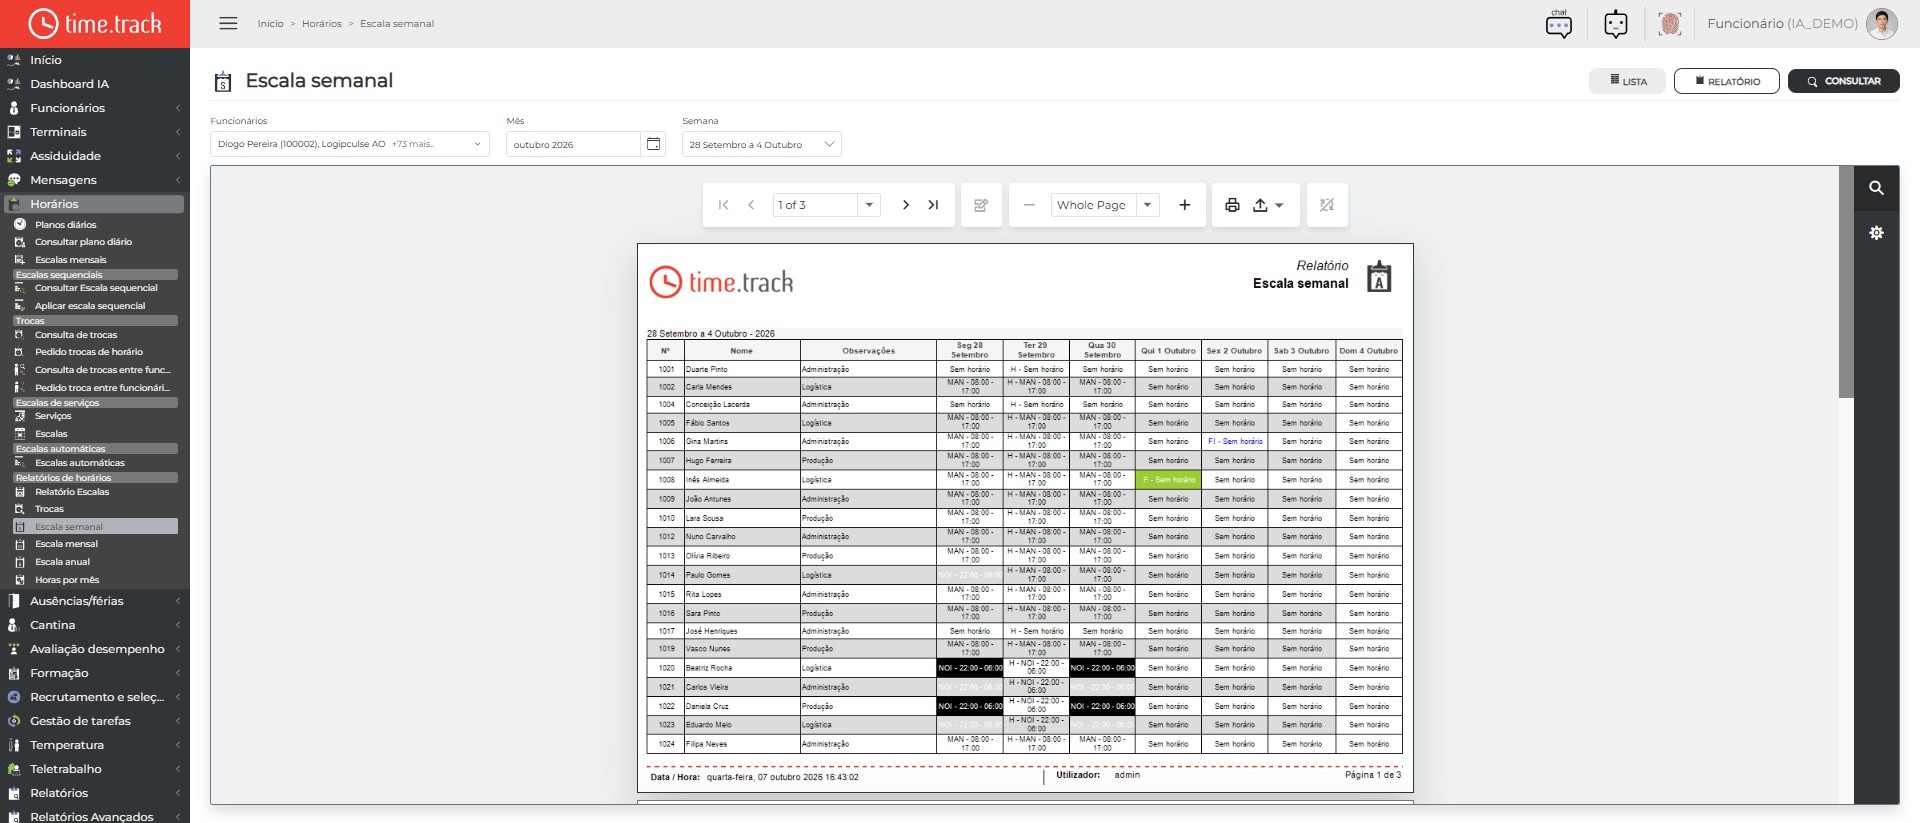Image resolution: width=1920 pixels, height=823 pixels.
Task: Open the user profile avatar
Action: coord(1882,23)
